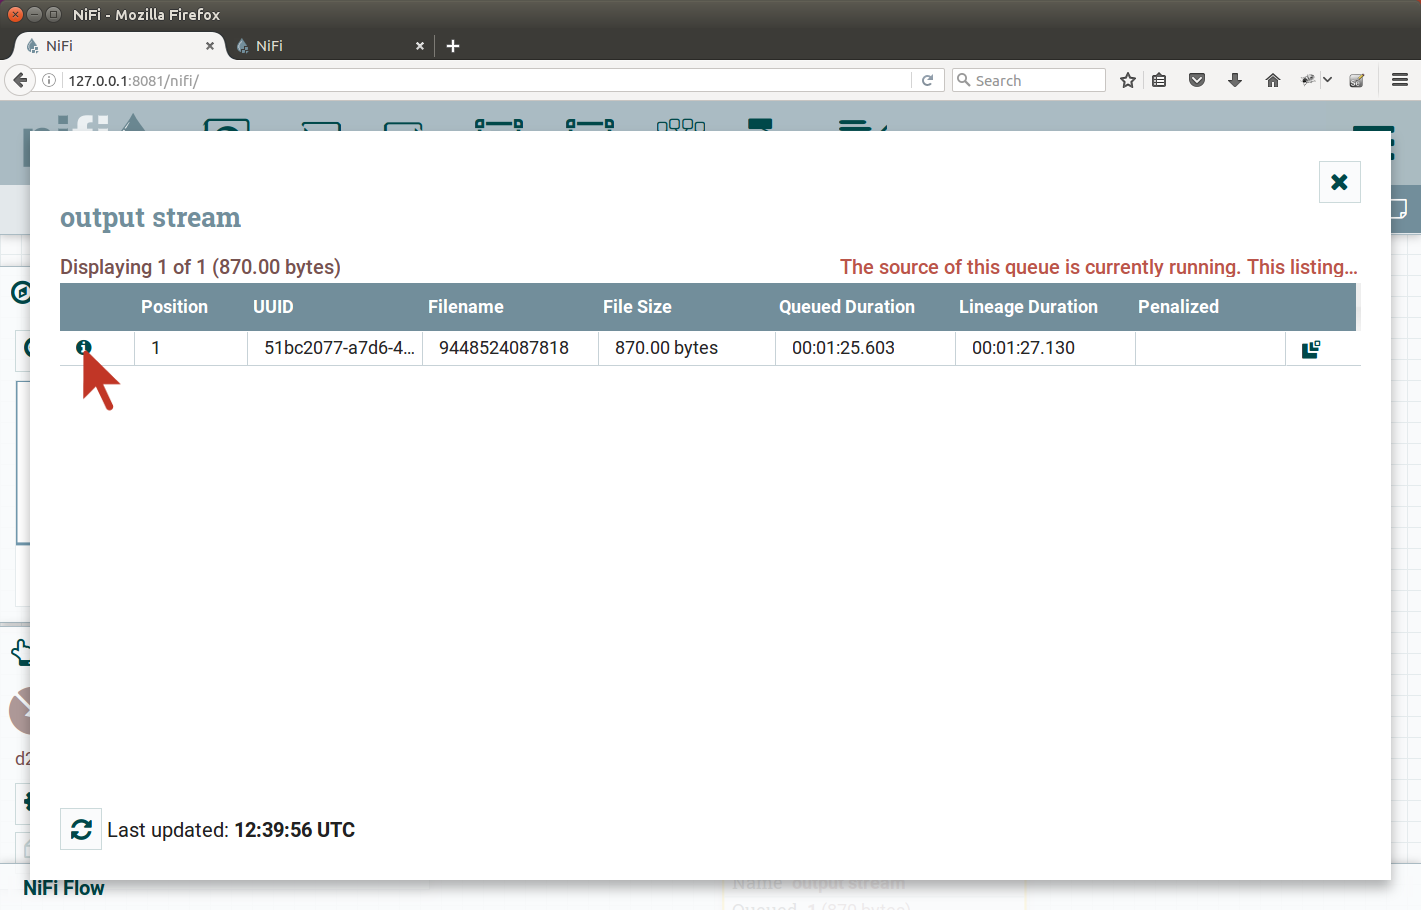
Task: Open Firefox downloads arrow icon
Action: (1235, 80)
